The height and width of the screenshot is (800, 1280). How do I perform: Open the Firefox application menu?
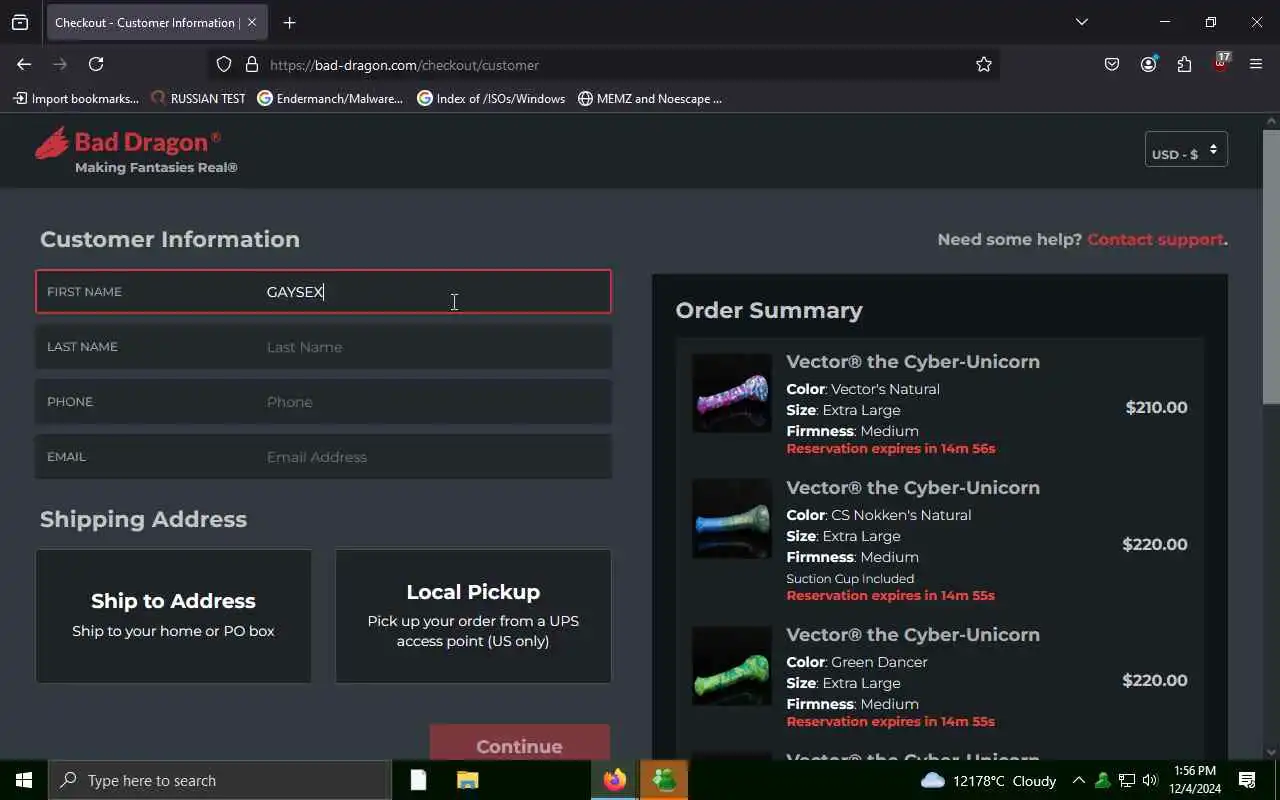point(1256,64)
